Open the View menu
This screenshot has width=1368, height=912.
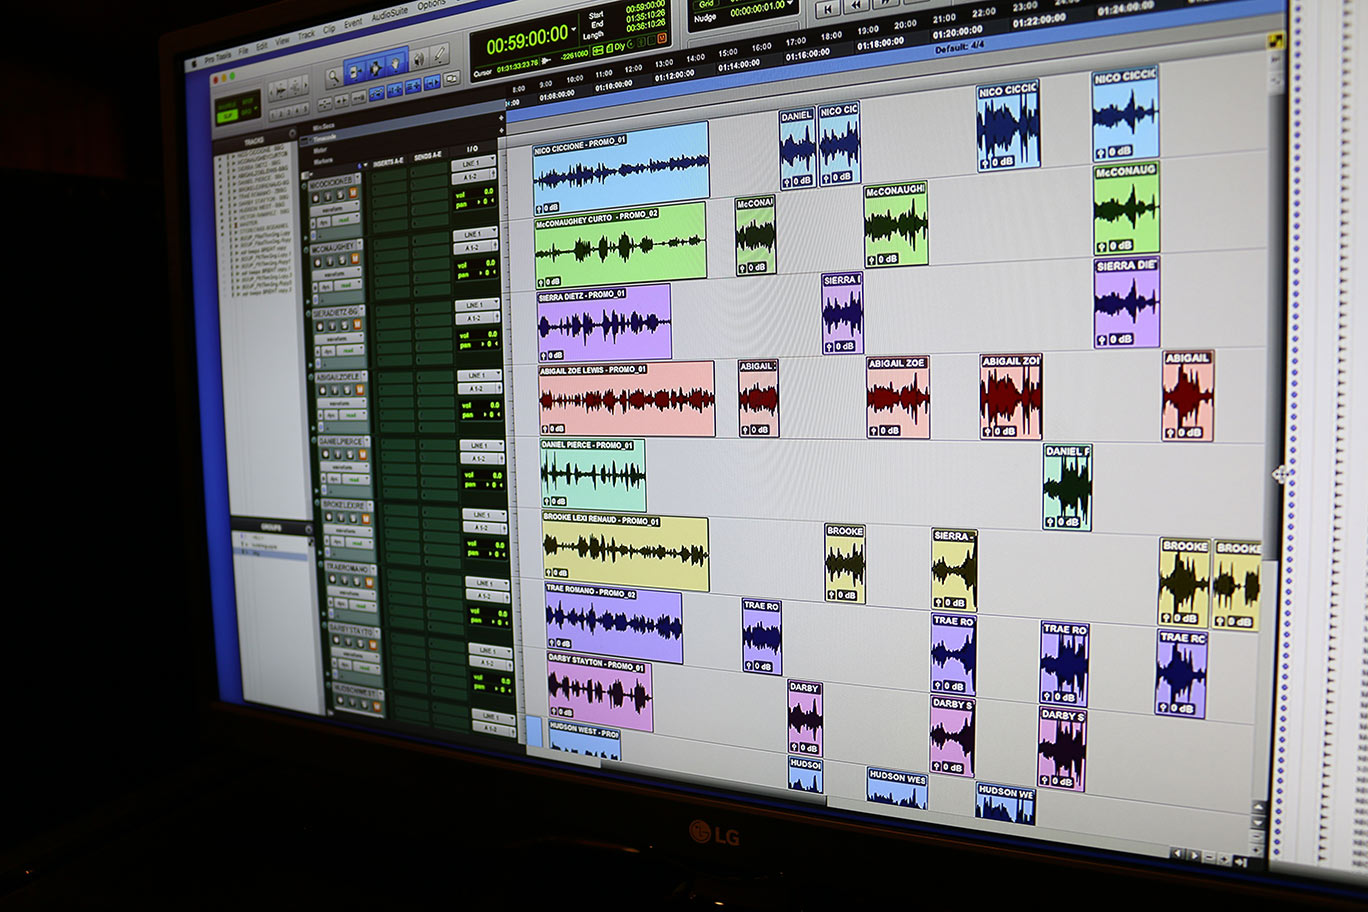tap(282, 41)
